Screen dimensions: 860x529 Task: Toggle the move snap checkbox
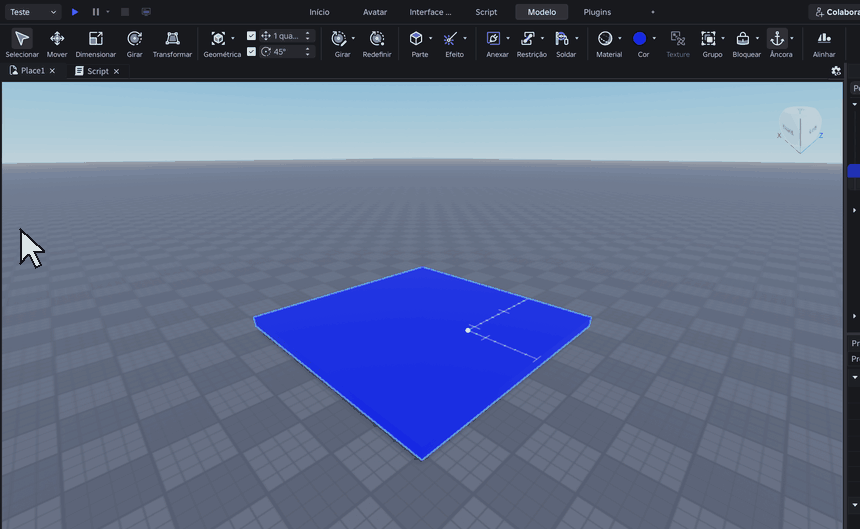251,36
